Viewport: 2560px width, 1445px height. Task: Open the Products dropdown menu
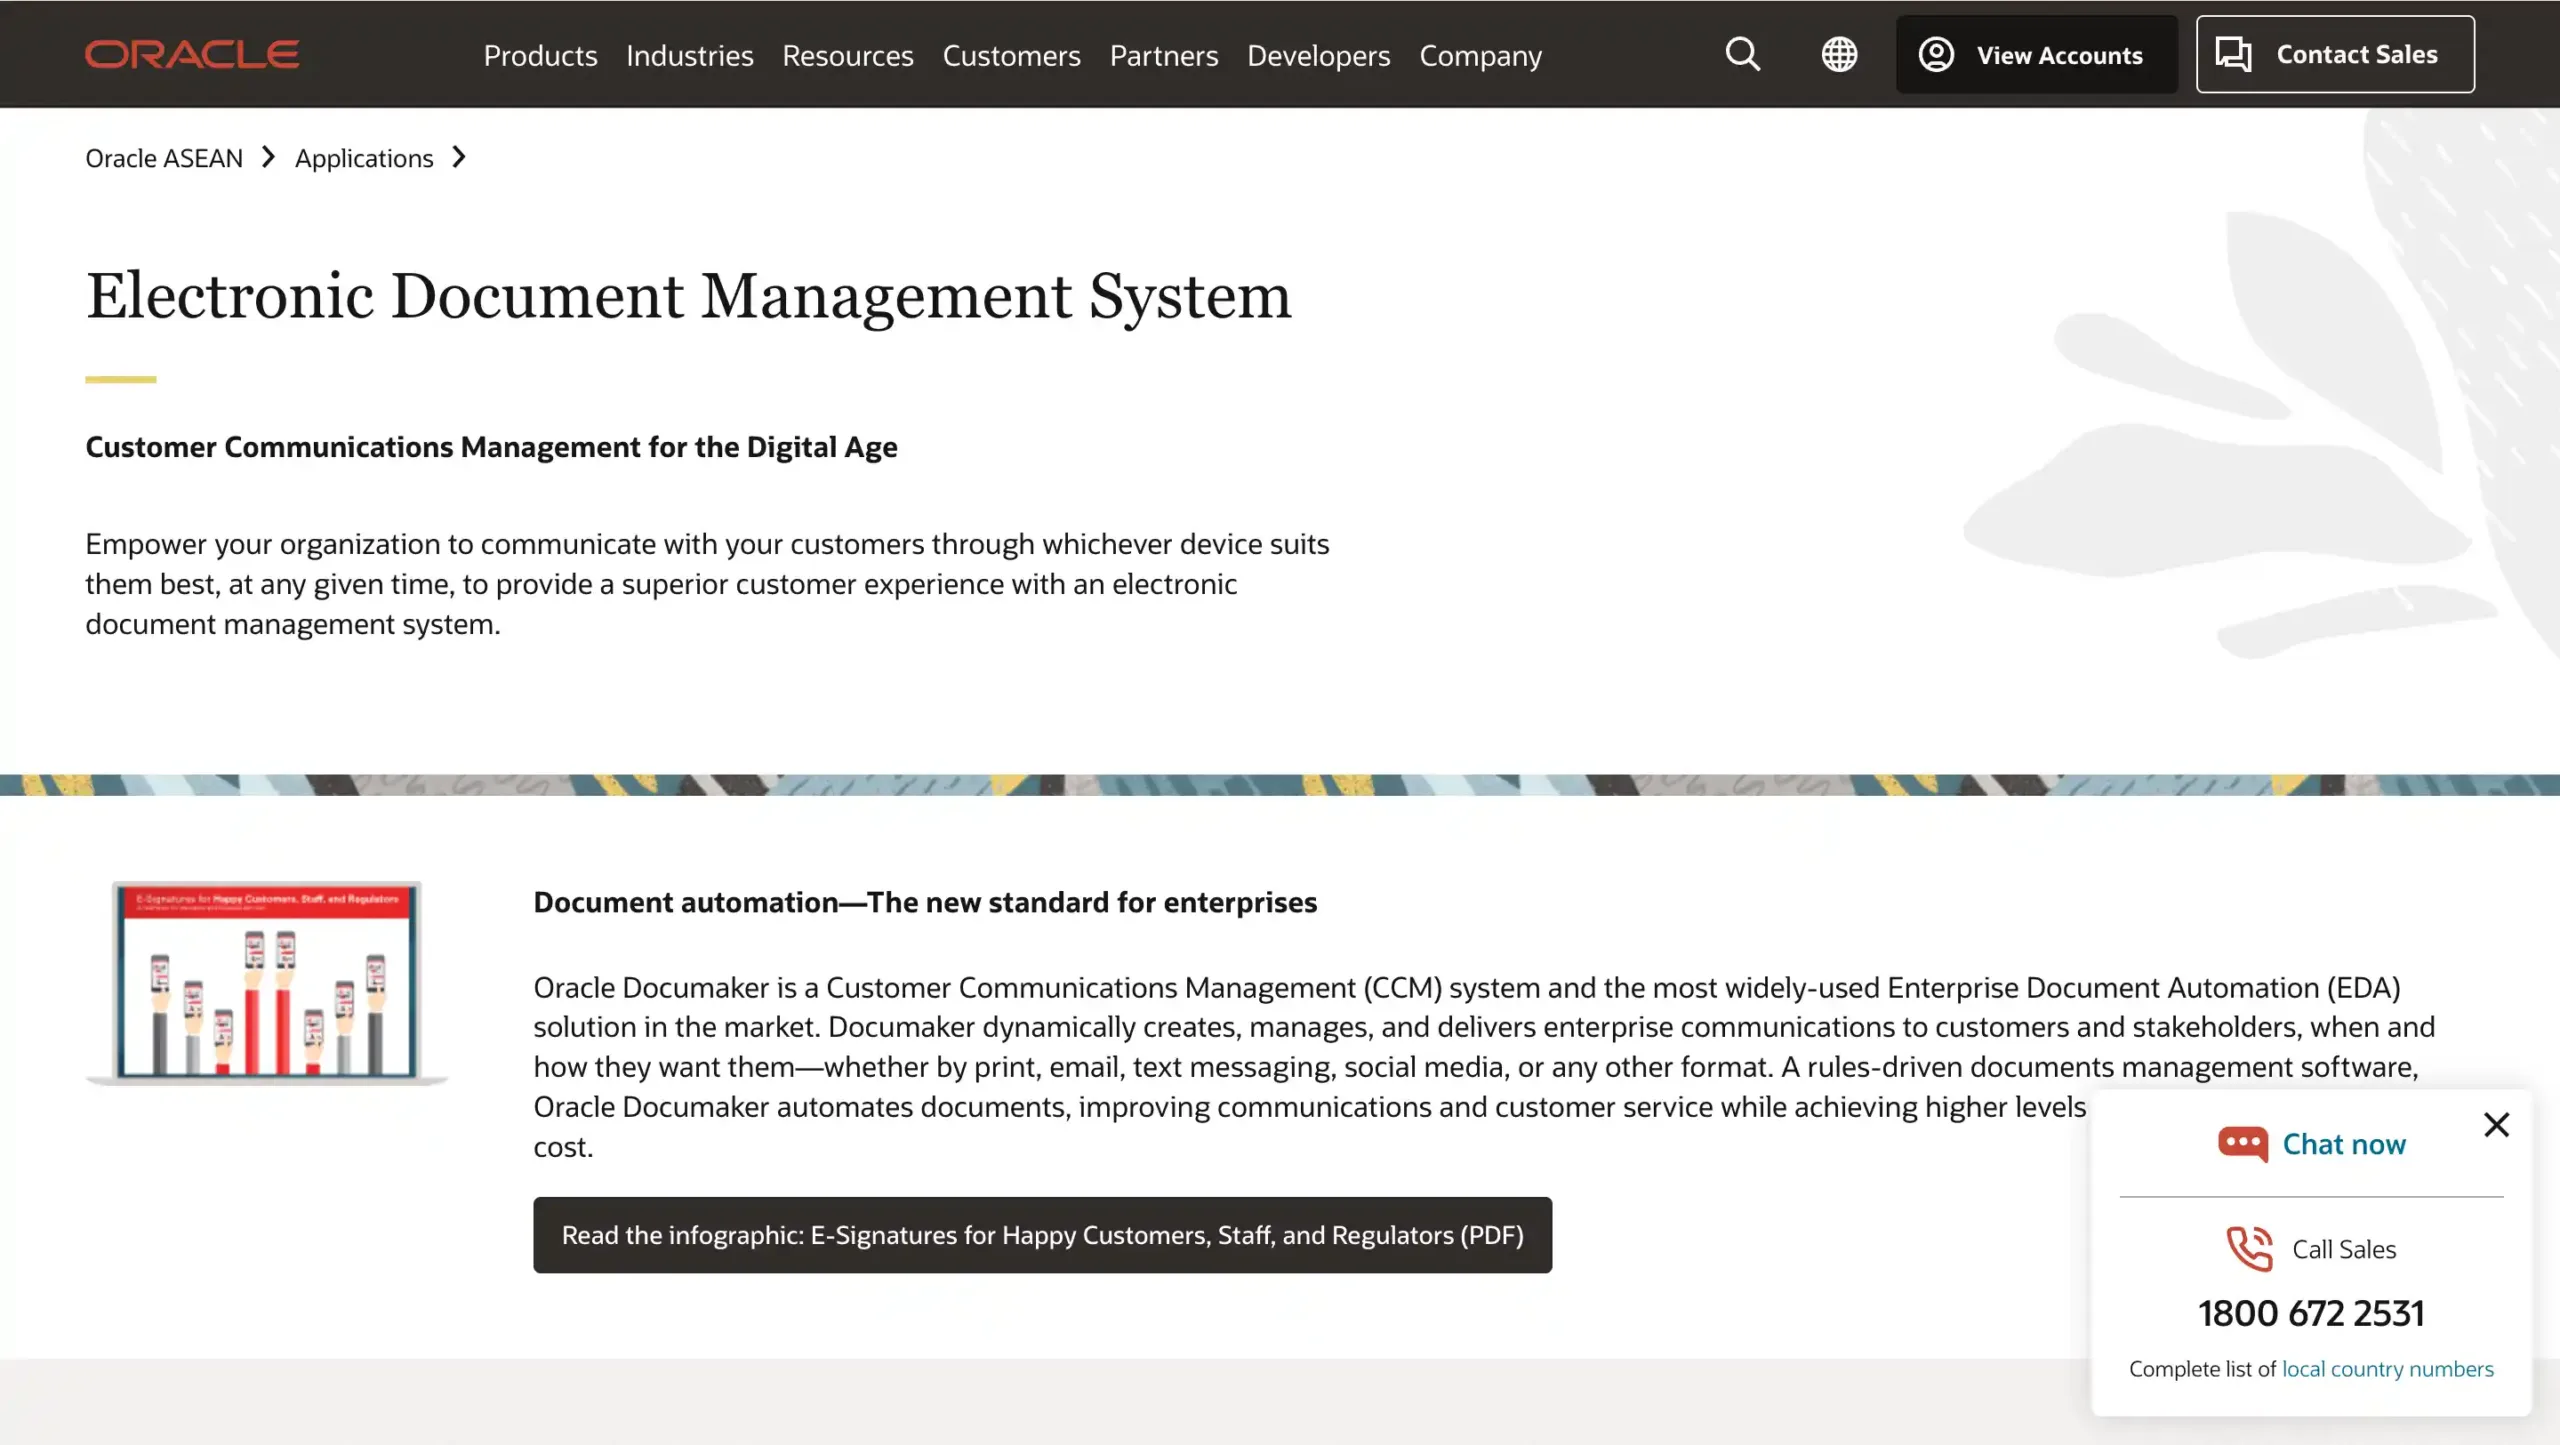coord(539,56)
